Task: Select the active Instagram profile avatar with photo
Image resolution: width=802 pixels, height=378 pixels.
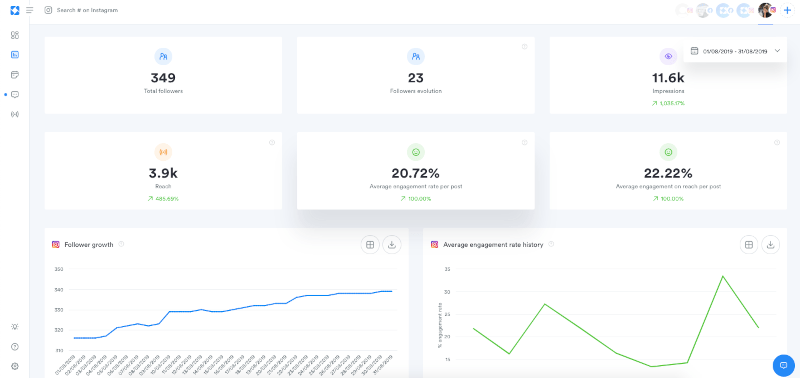Action: tap(766, 10)
